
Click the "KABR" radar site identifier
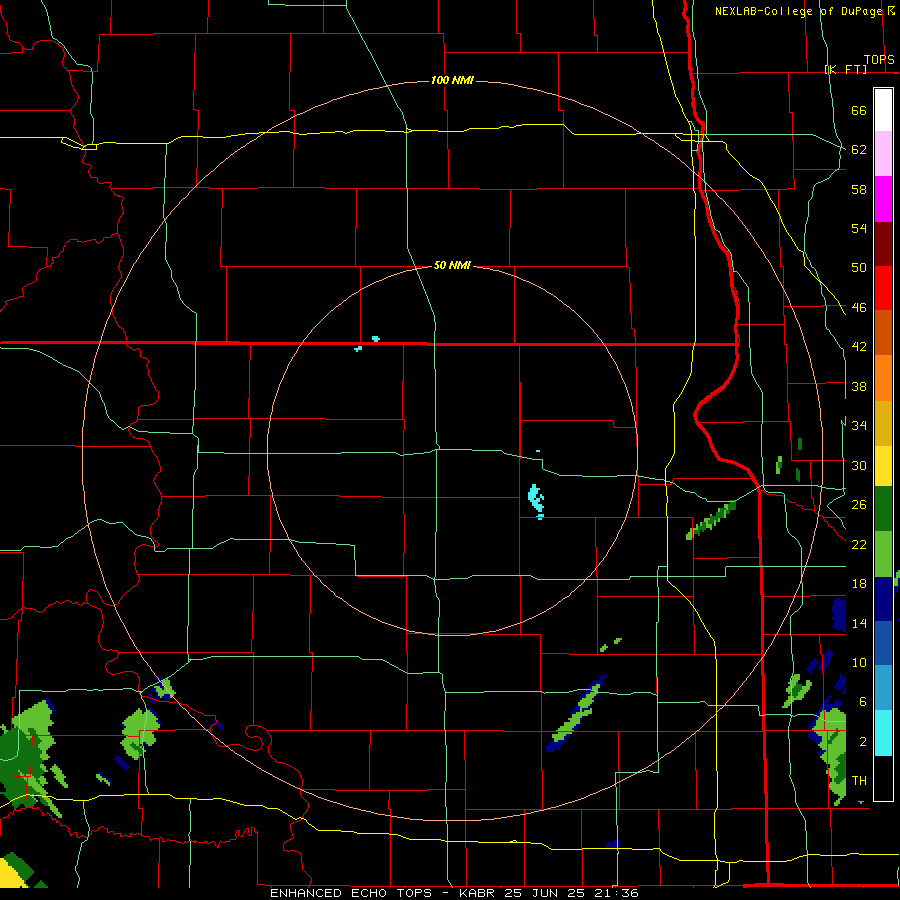pos(479,893)
